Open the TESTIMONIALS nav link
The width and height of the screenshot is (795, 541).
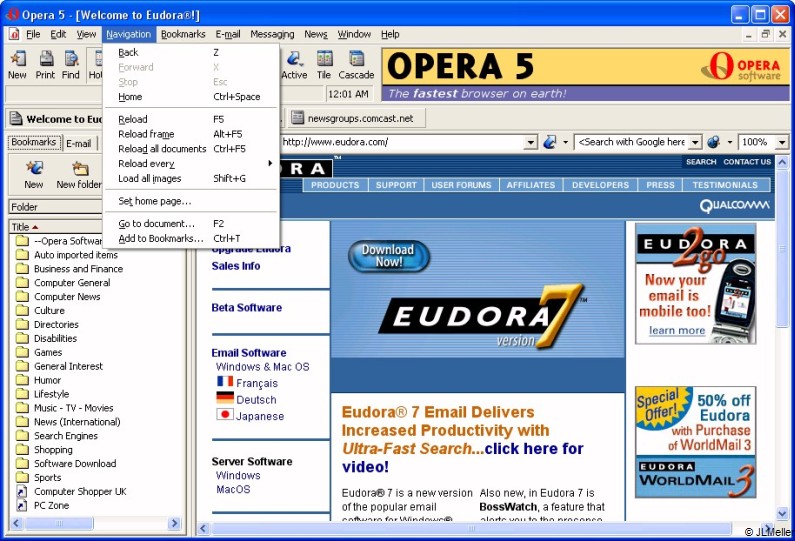click(725, 185)
